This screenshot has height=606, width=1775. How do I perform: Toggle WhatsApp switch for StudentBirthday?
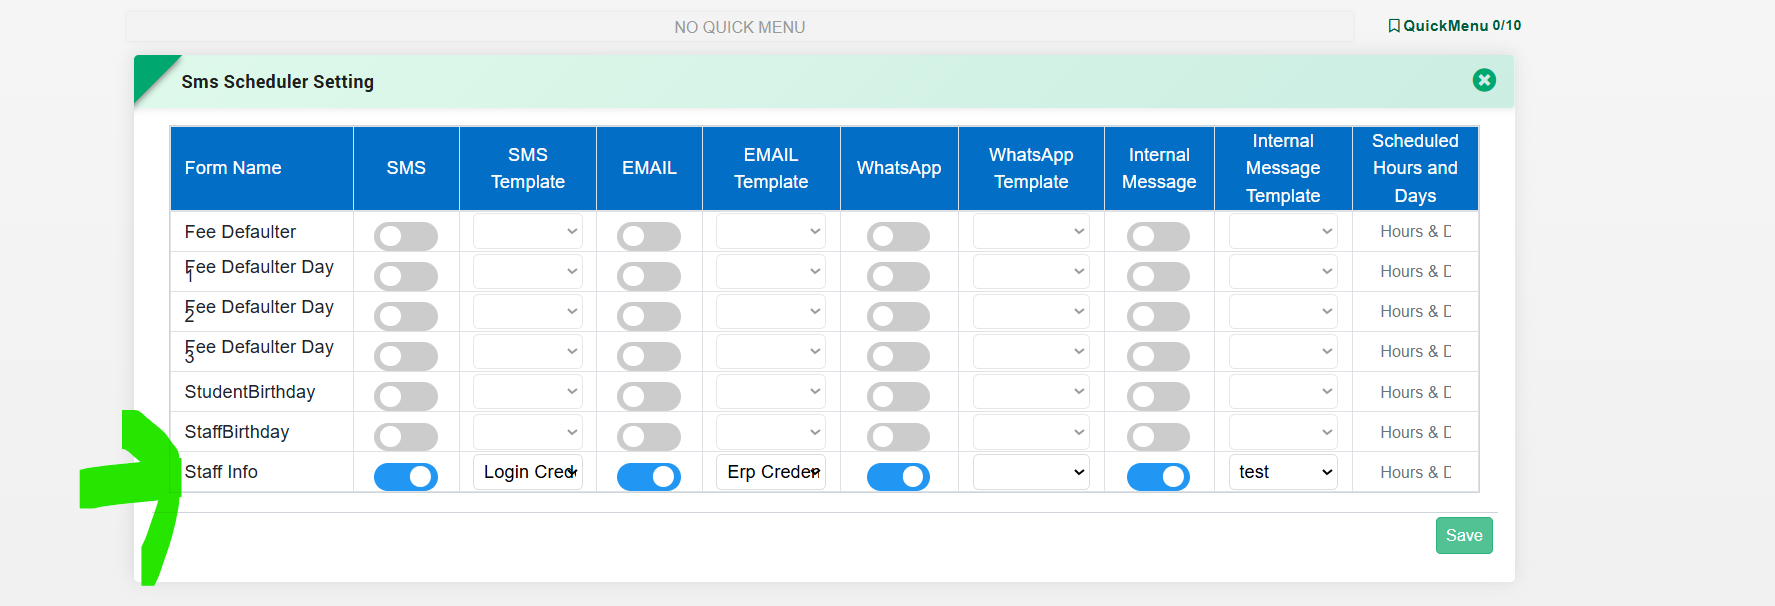pos(898,396)
